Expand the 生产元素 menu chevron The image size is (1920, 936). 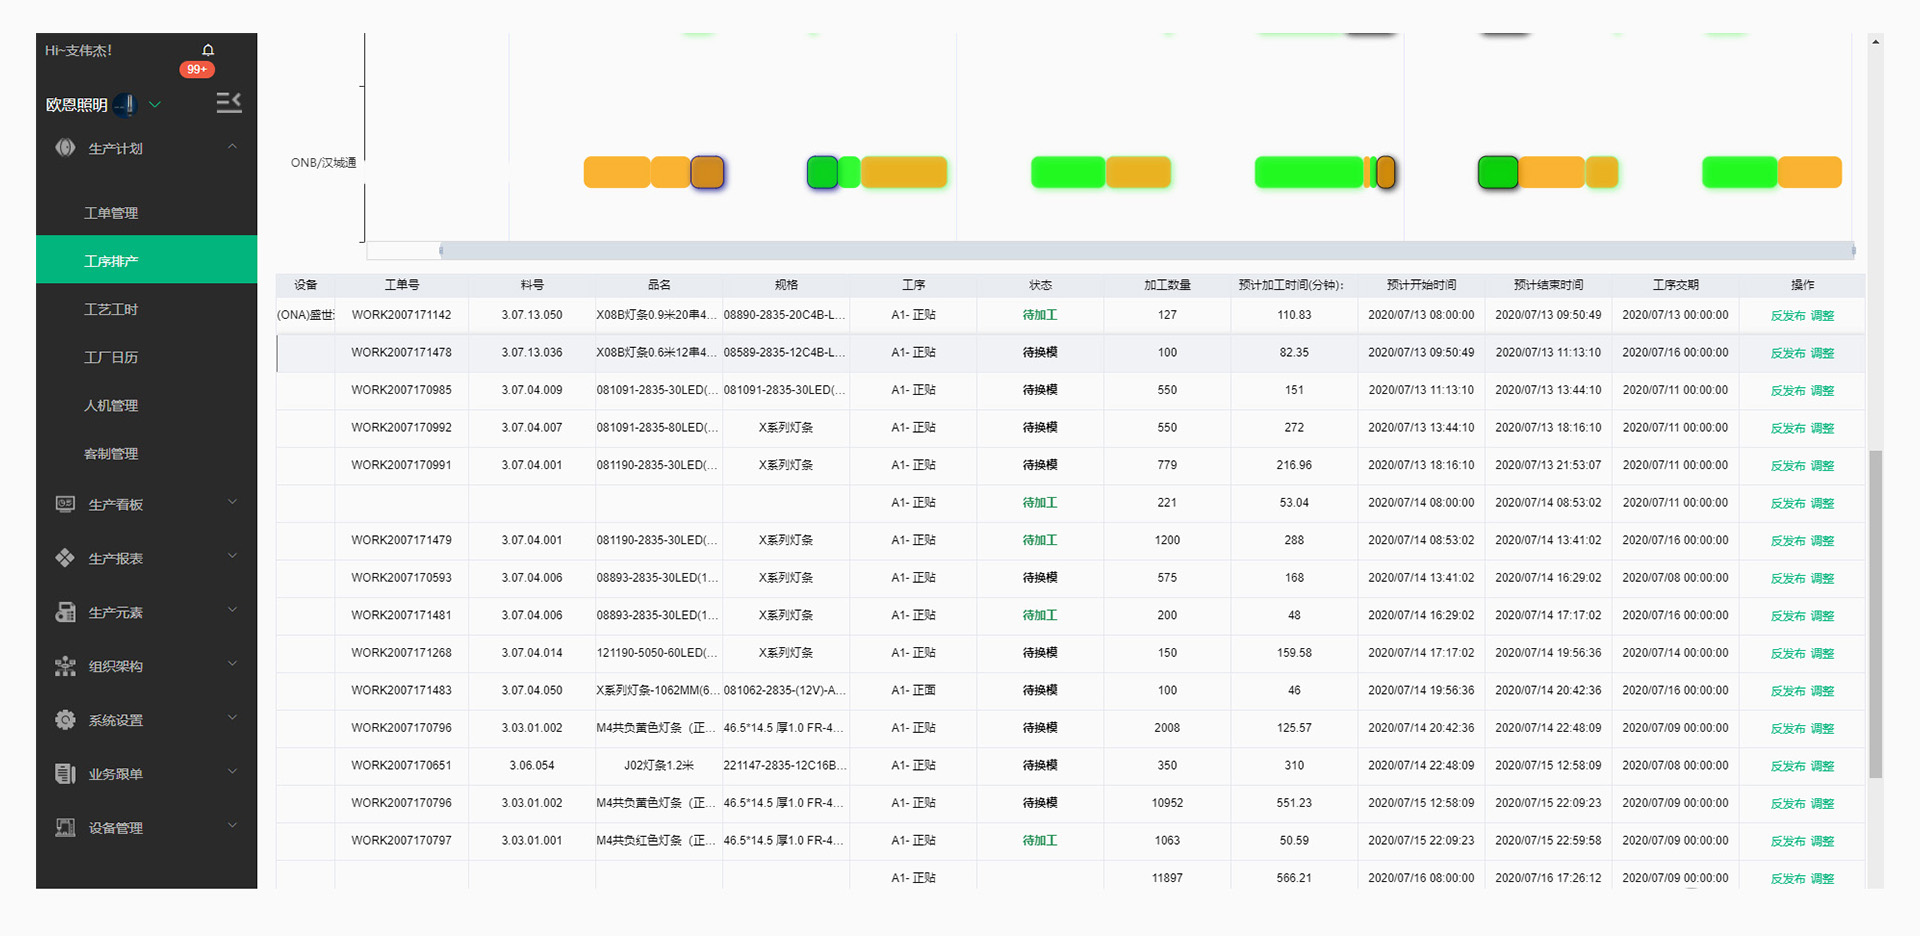[232, 610]
